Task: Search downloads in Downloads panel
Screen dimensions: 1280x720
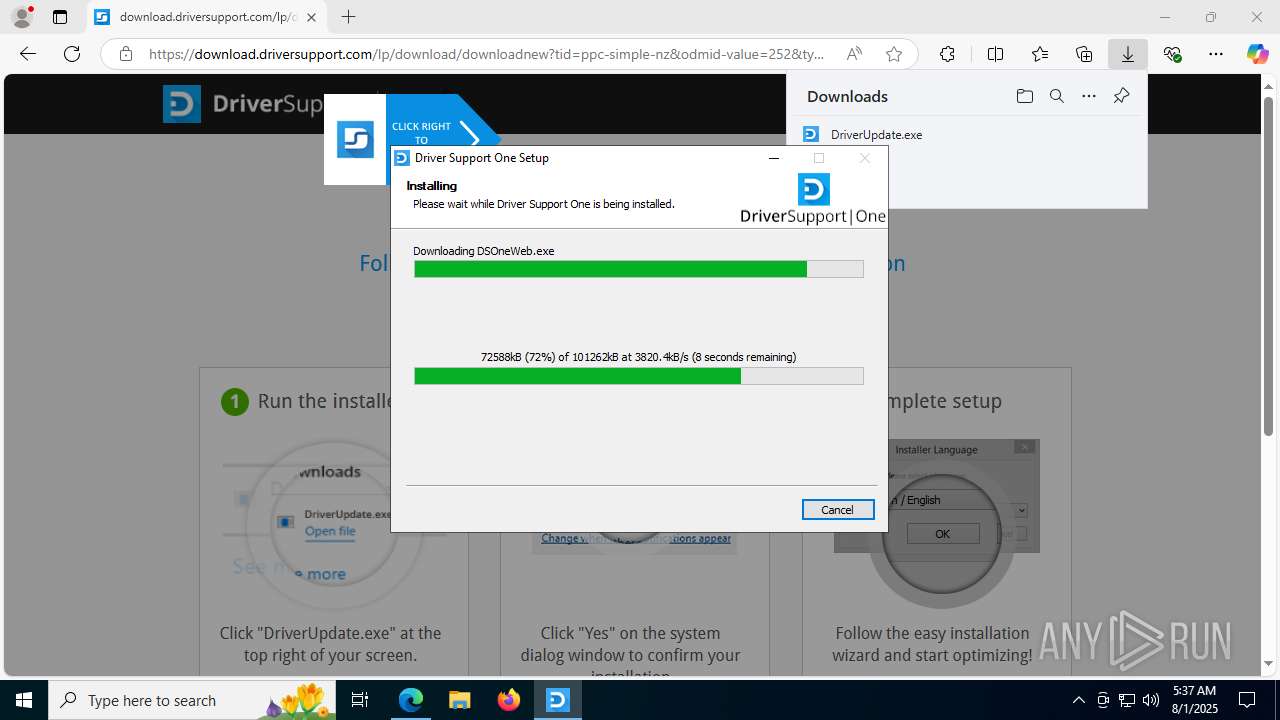Action: (1056, 96)
